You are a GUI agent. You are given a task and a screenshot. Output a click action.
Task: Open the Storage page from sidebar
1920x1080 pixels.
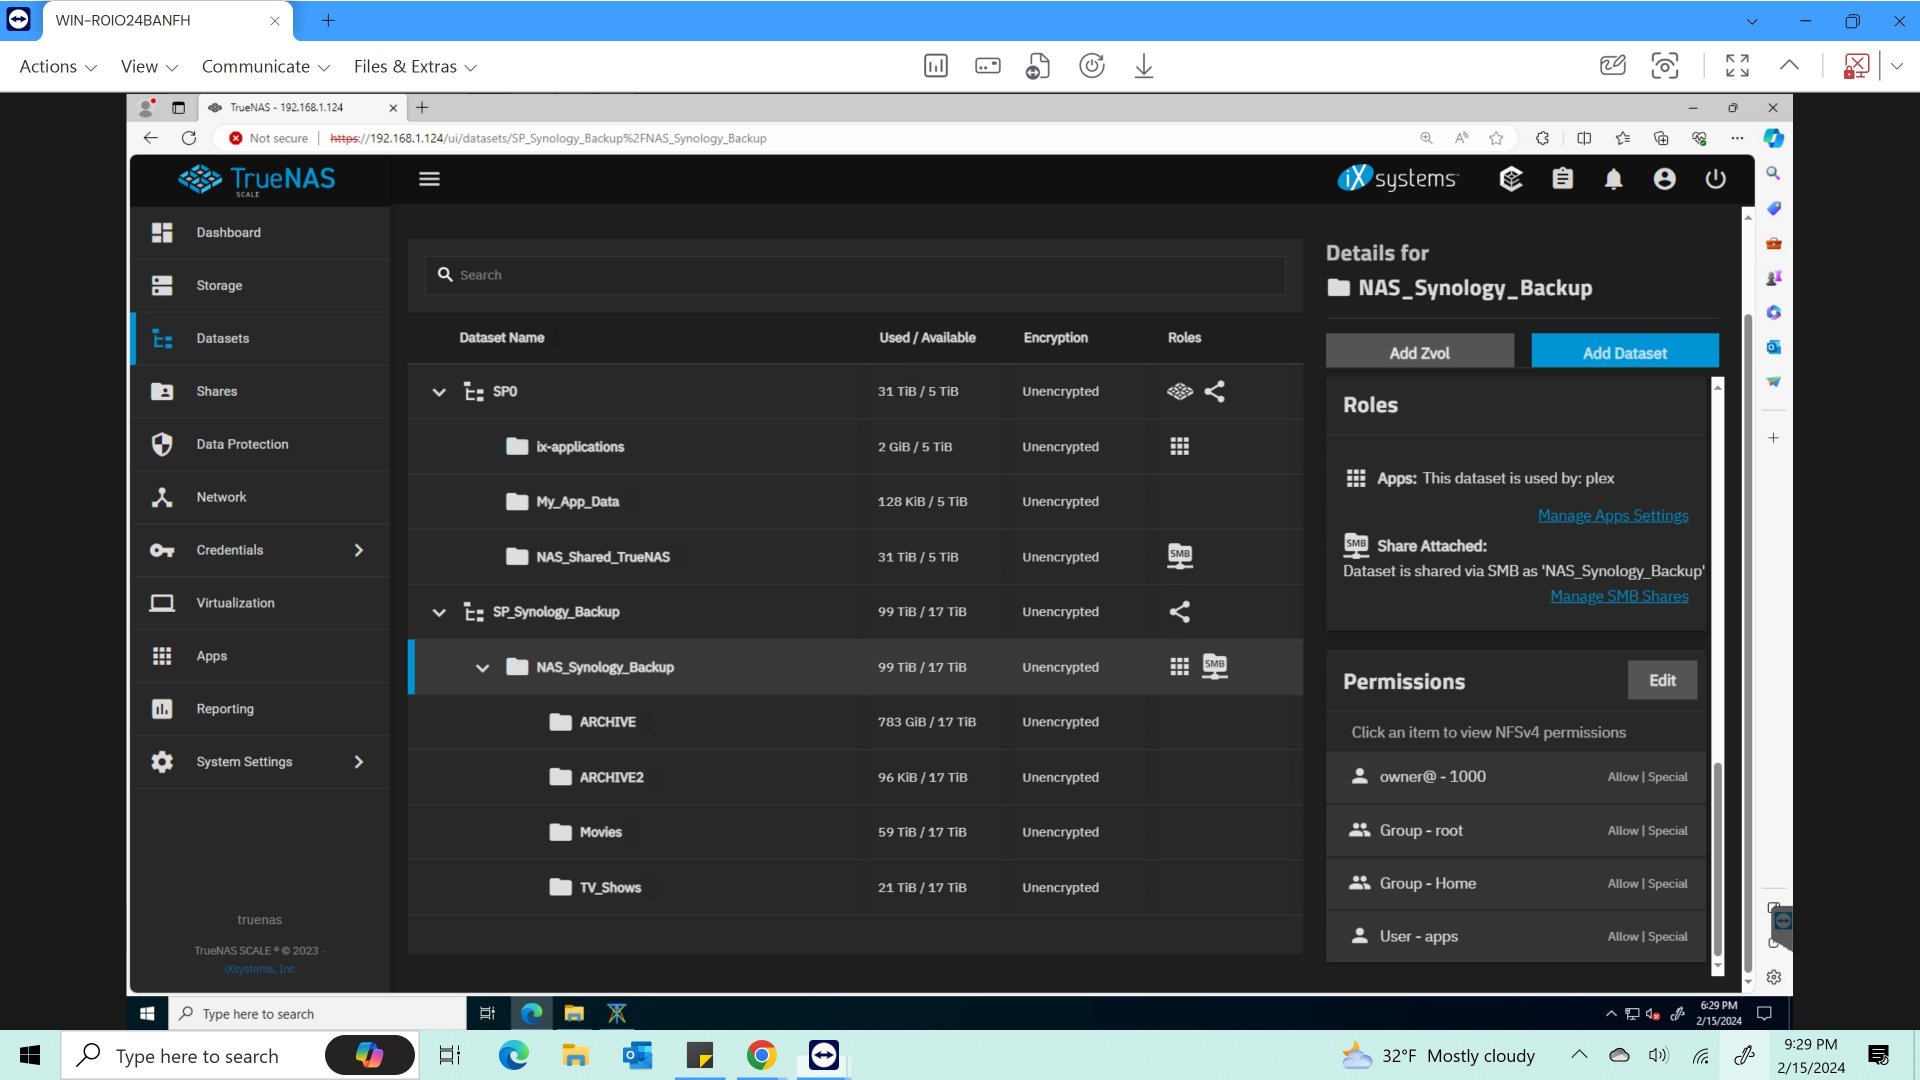pos(219,285)
